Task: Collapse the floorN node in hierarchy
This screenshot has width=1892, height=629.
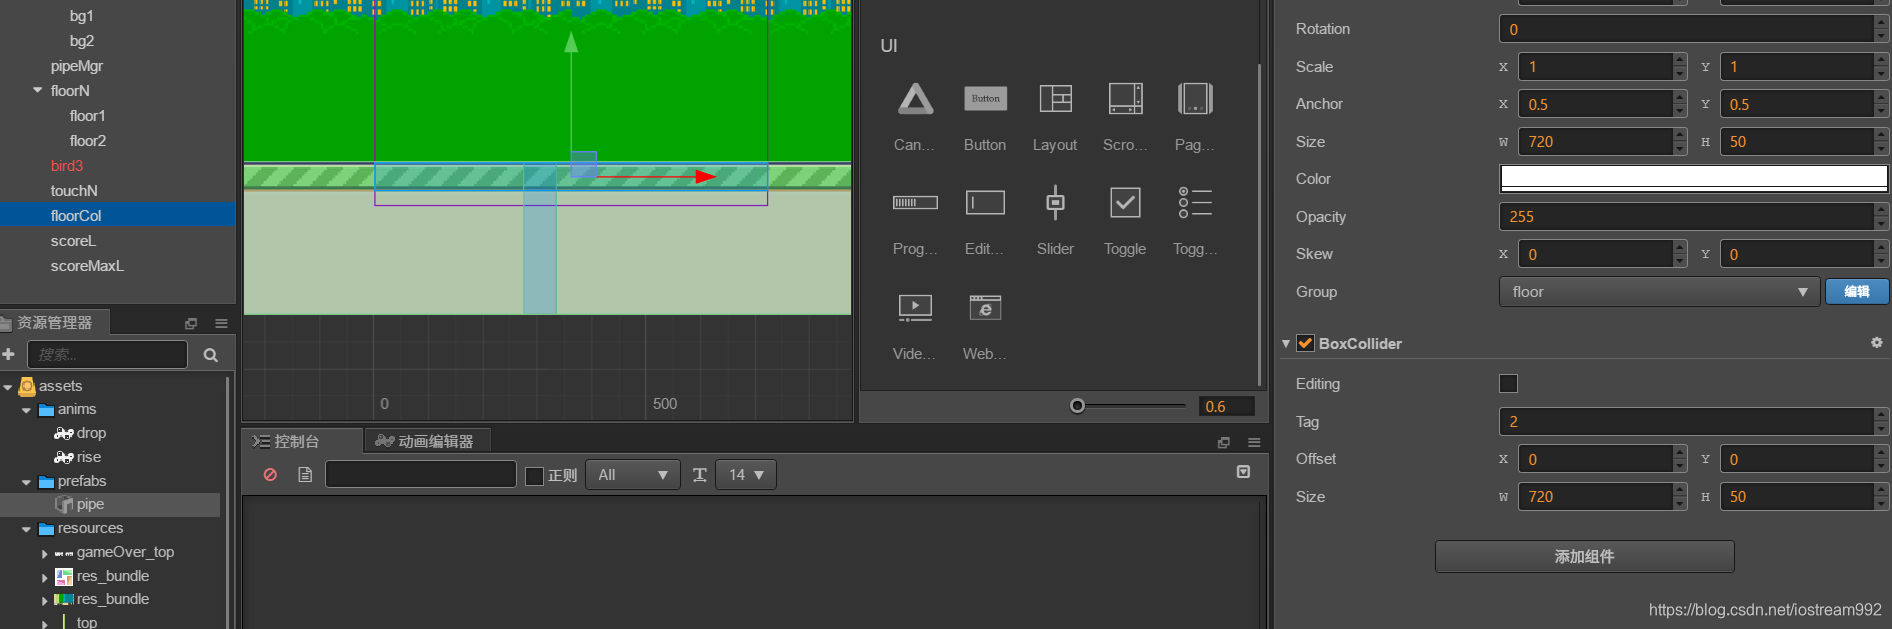Action: [38, 90]
